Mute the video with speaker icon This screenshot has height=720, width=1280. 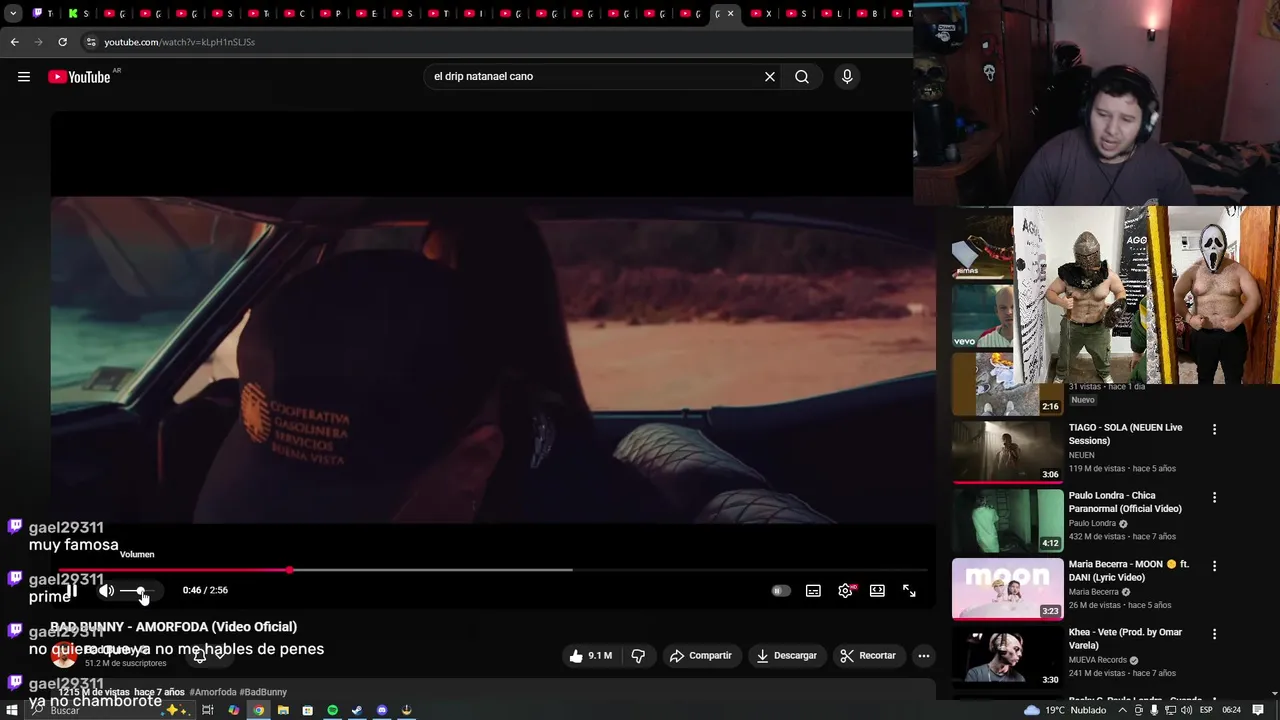pos(106,591)
